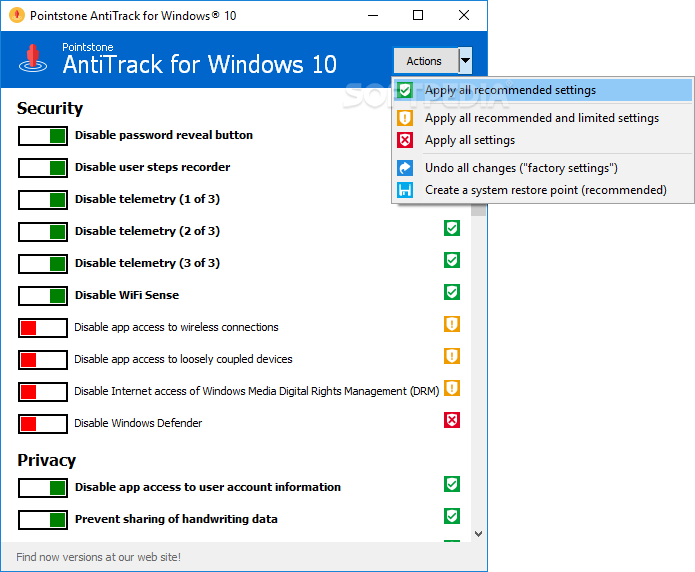695x572 pixels.
Task: Open the Actions dropdown arrow
Action: (x=465, y=60)
